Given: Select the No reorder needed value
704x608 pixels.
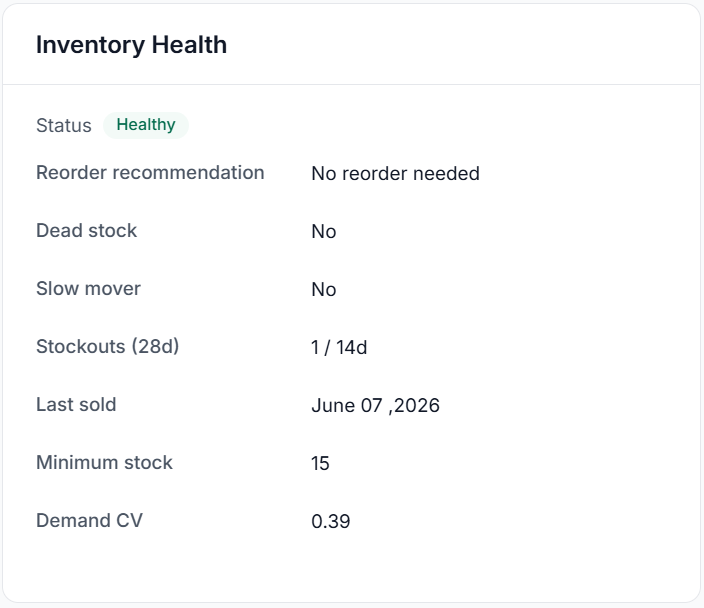Looking at the screenshot, I should click(x=396, y=173).
